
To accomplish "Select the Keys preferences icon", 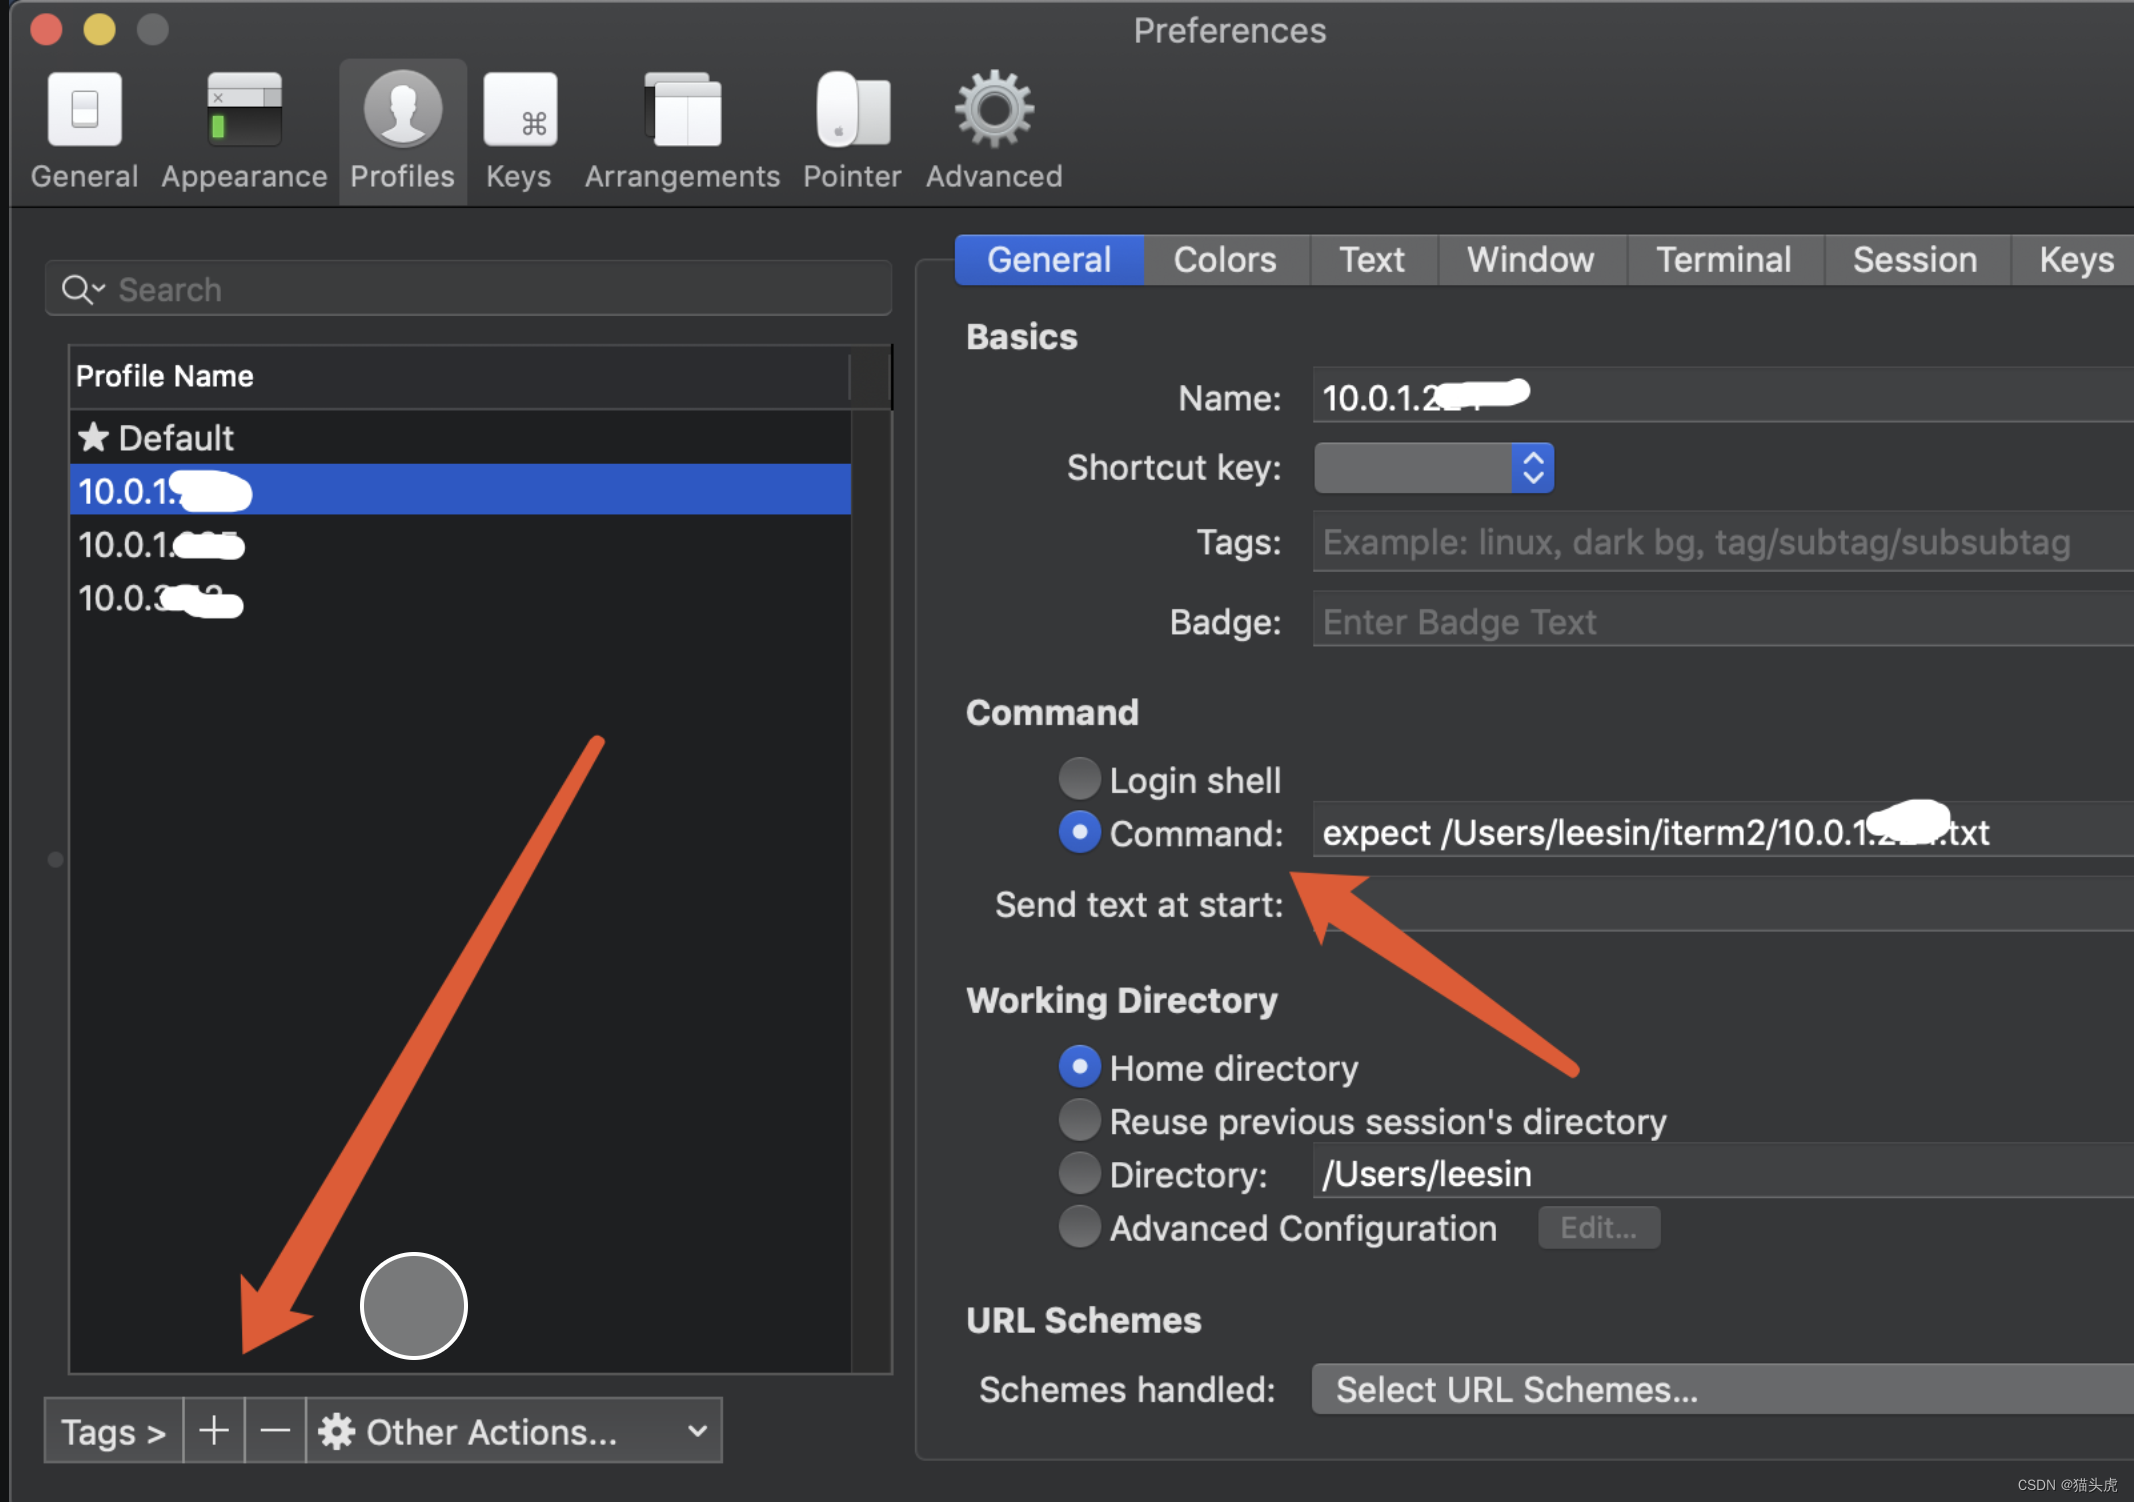I will 519,110.
